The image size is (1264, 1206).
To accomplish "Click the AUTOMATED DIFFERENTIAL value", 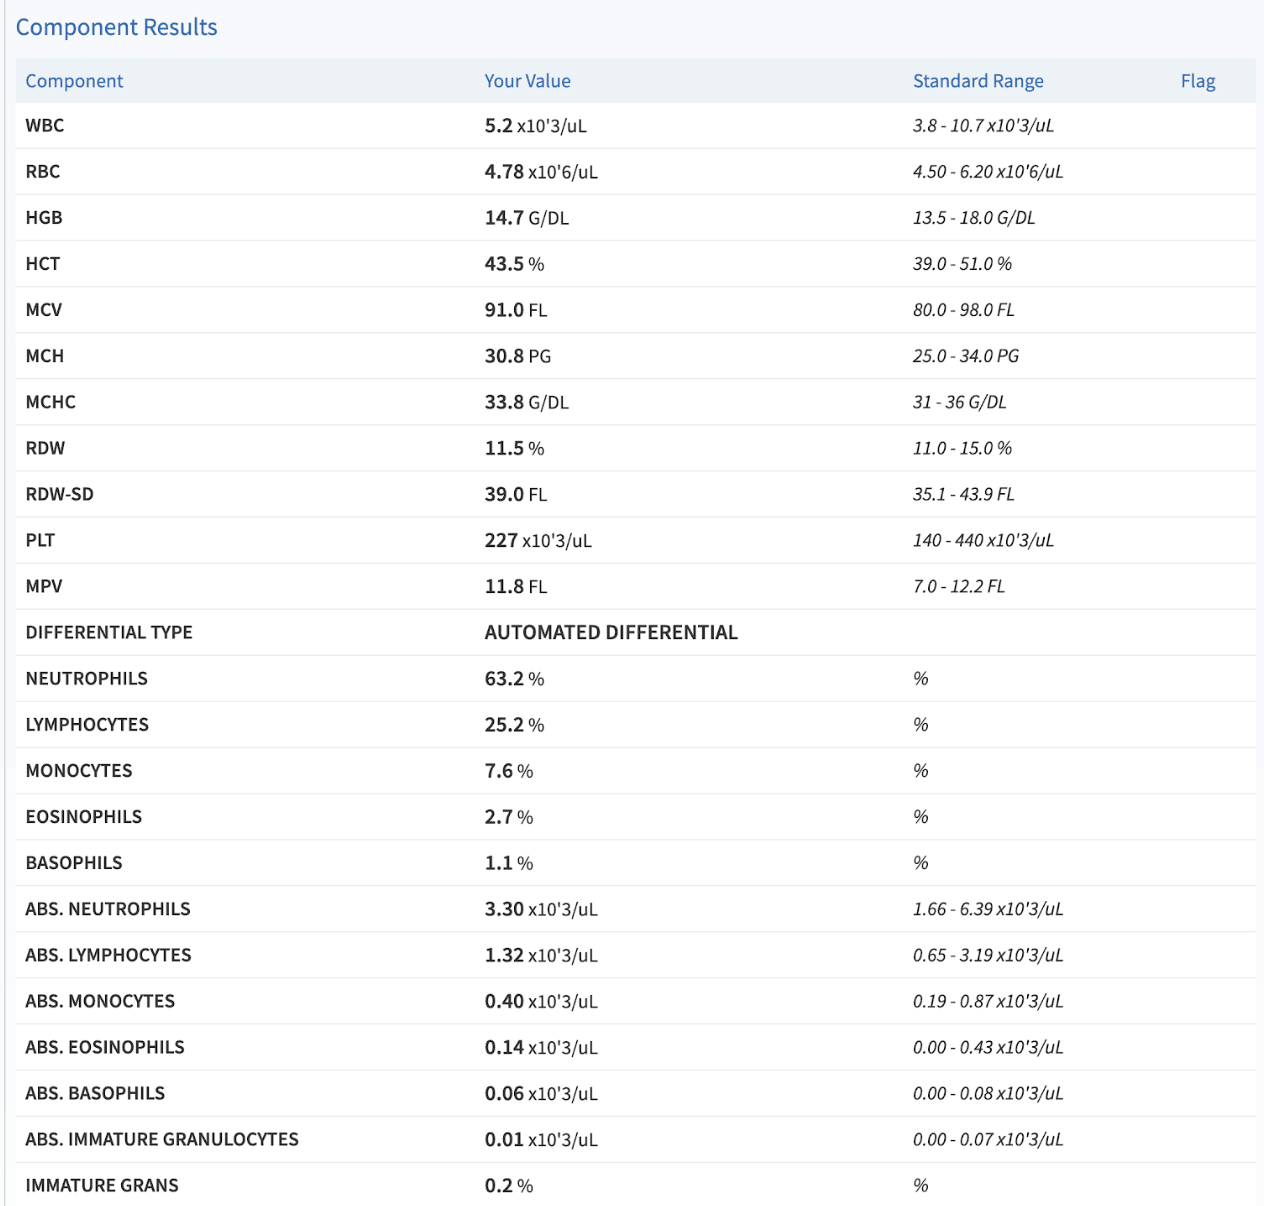I will (611, 632).
